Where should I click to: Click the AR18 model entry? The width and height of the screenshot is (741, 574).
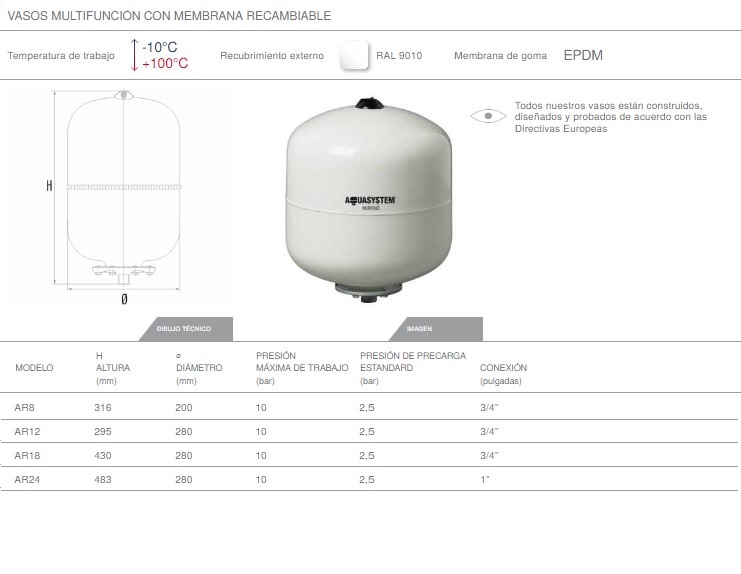click(26, 455)
